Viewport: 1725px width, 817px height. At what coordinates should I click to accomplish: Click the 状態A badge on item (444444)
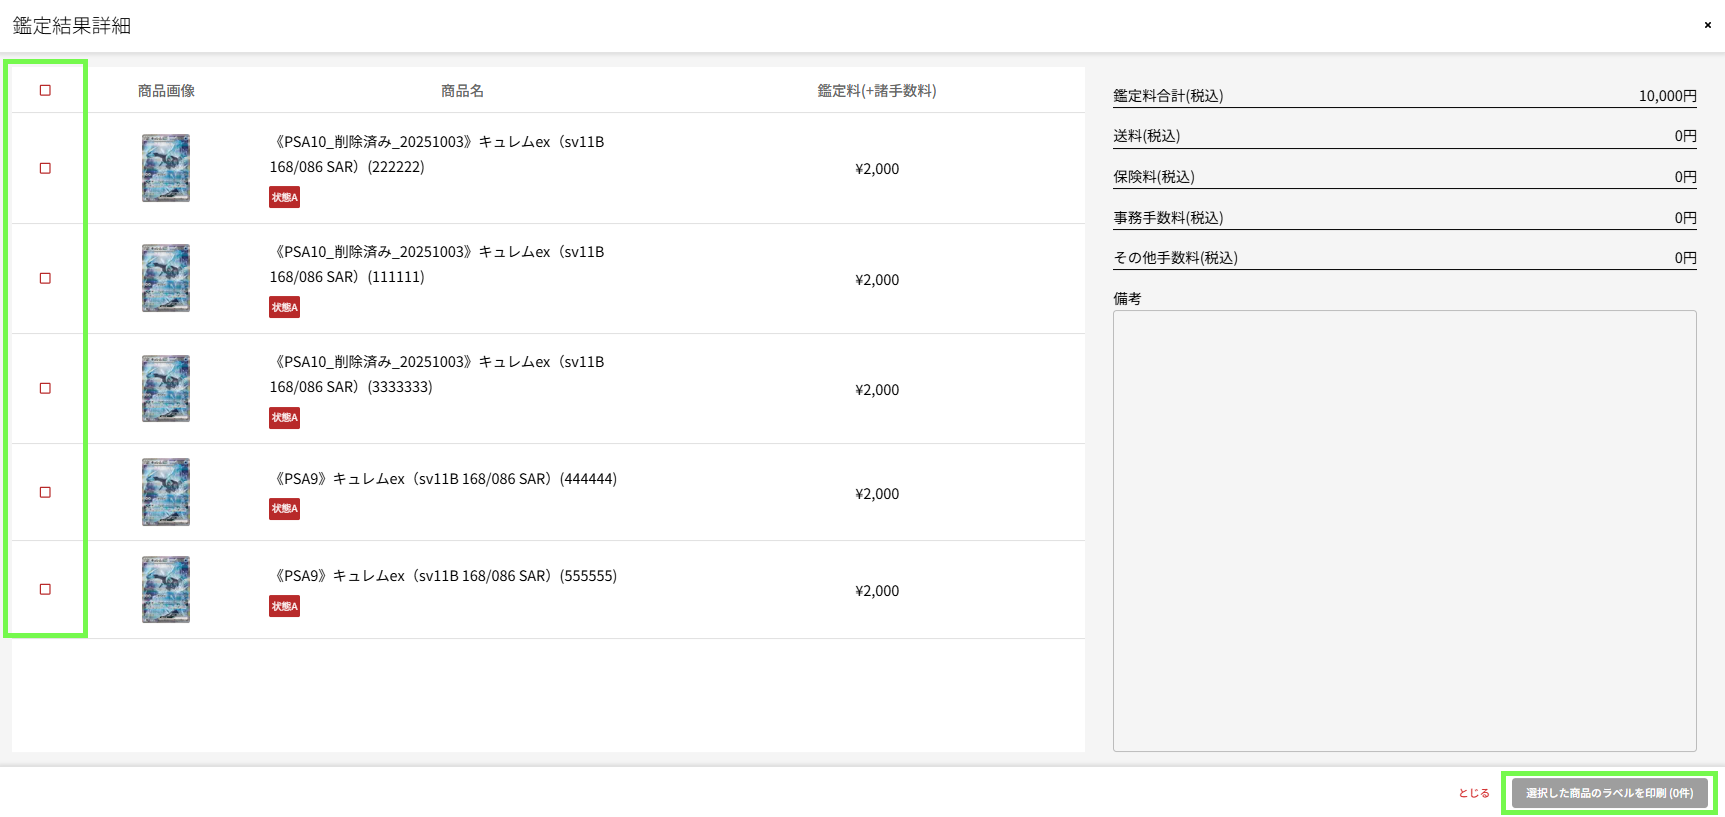pos(284,509)
